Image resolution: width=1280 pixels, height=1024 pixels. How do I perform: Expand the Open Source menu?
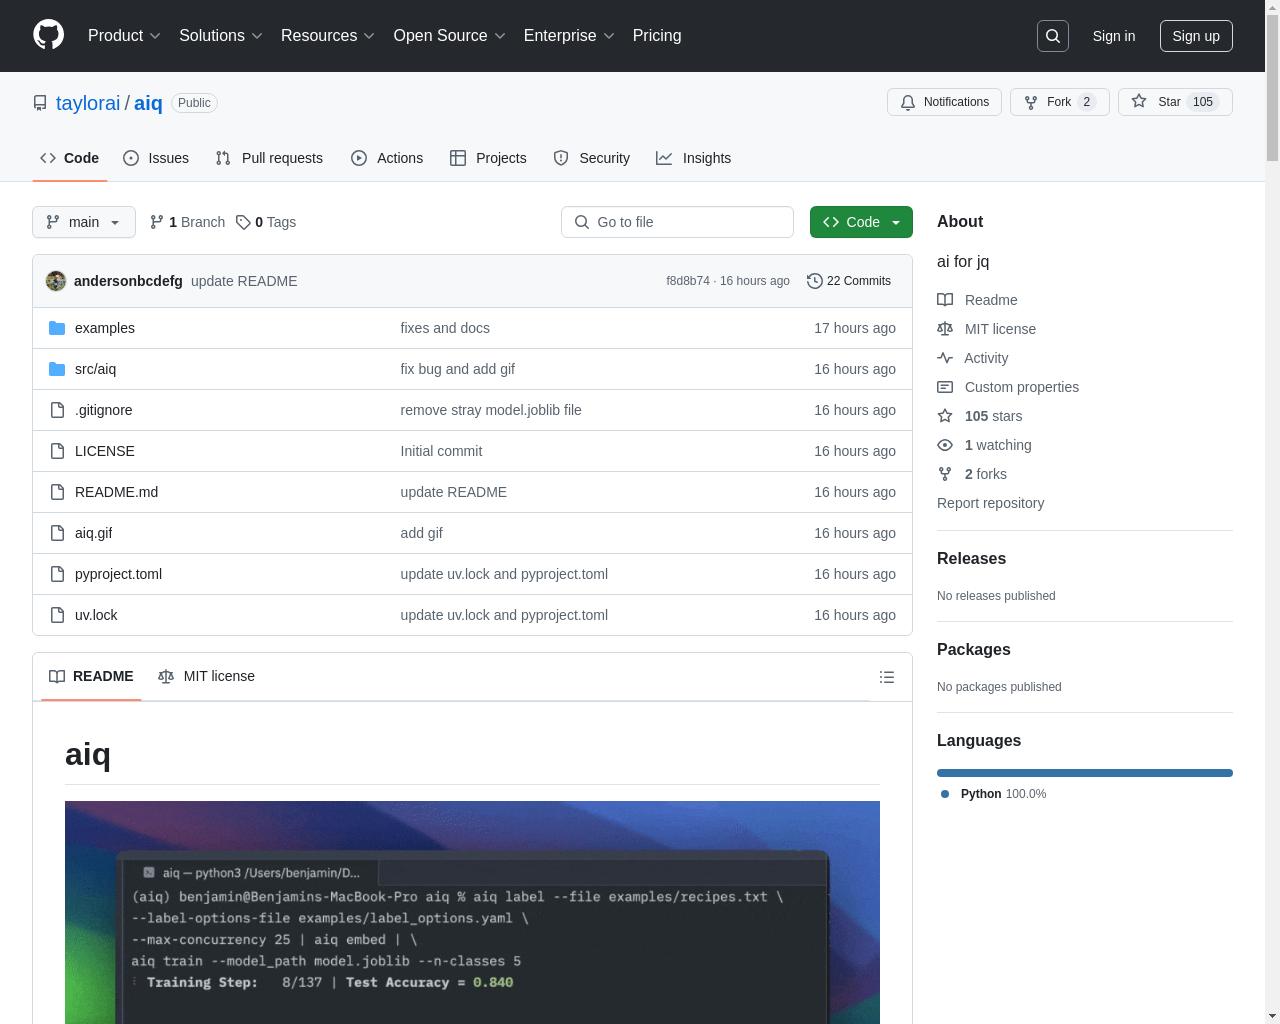coord(450,35)
